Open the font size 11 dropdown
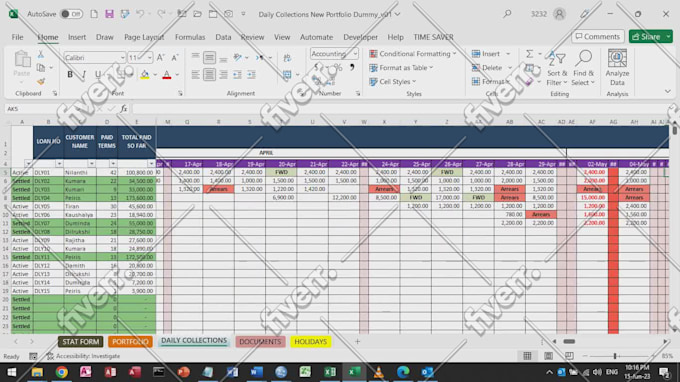The image size is (680, 382). (150, 58)
